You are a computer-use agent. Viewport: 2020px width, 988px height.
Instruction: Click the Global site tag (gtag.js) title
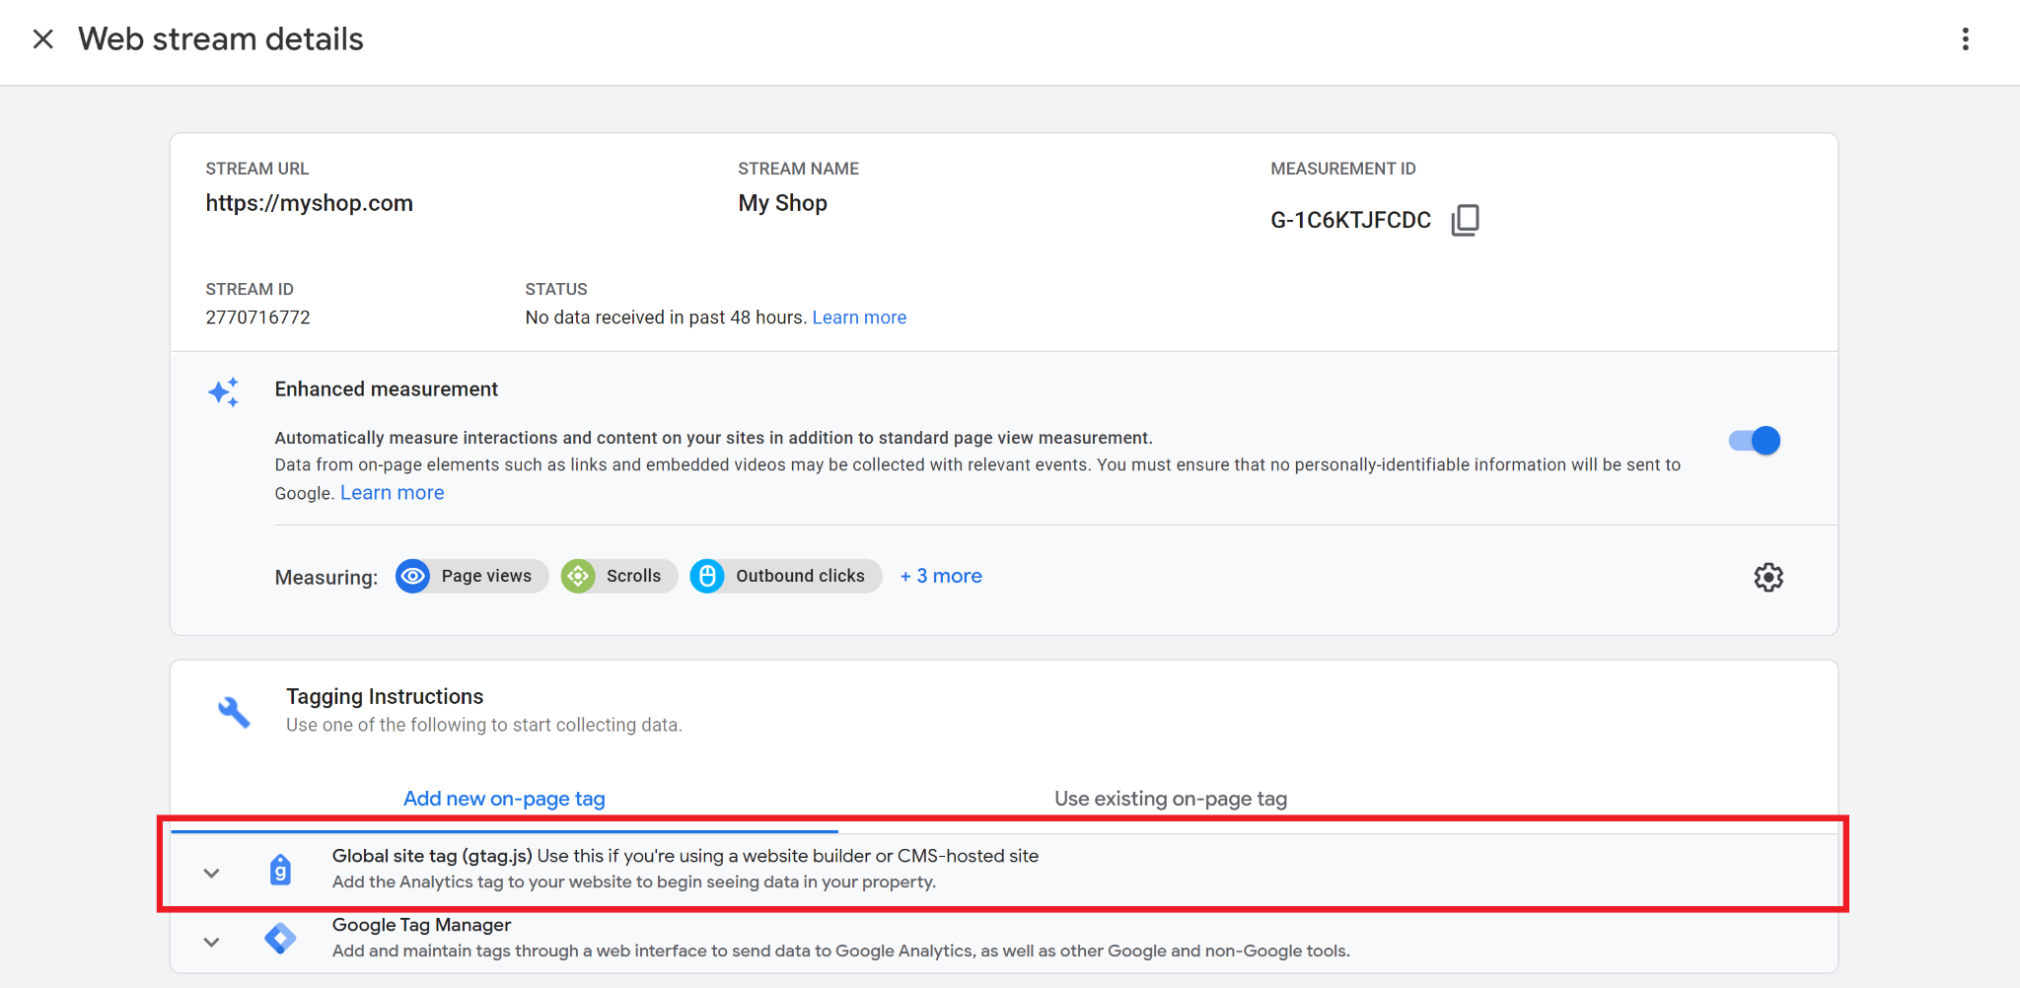pos(432,856)
